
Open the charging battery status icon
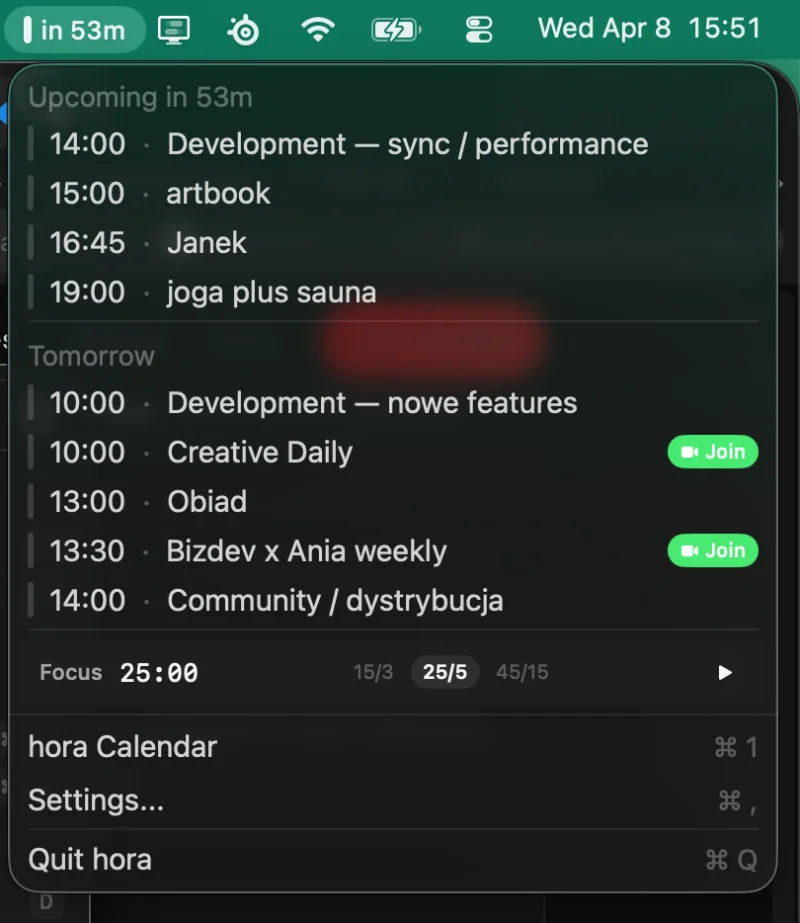(395, 29)
